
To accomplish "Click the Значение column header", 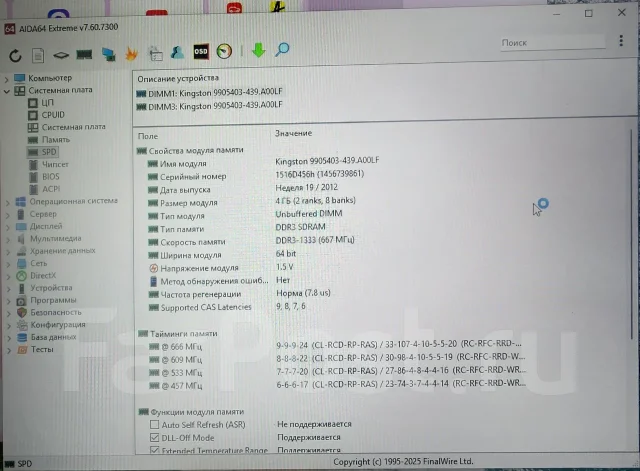I will (x=293, y=133).
